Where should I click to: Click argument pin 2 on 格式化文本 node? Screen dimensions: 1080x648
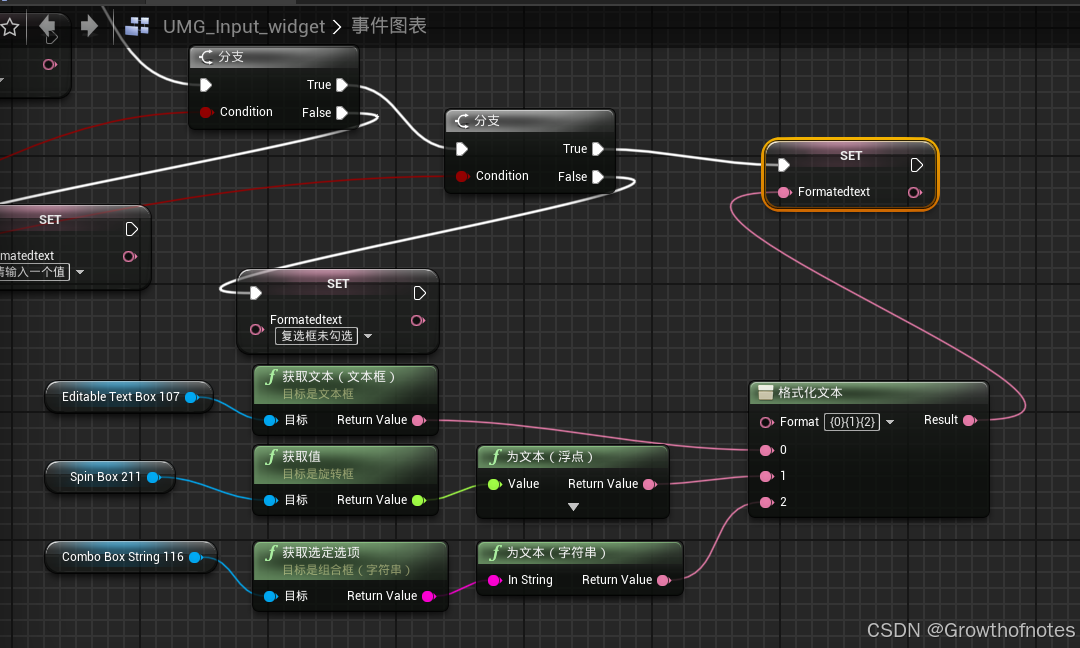pos(767,502)
